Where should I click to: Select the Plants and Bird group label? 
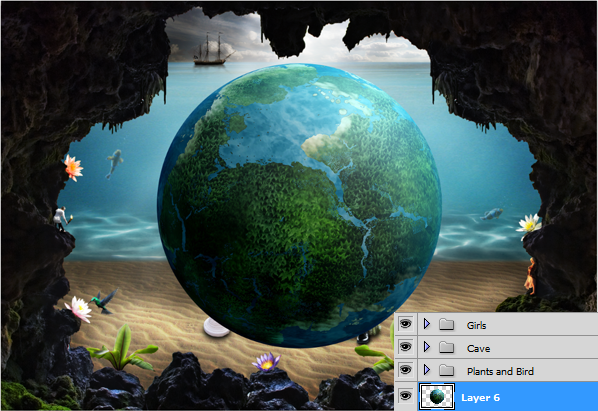(500, 371)
